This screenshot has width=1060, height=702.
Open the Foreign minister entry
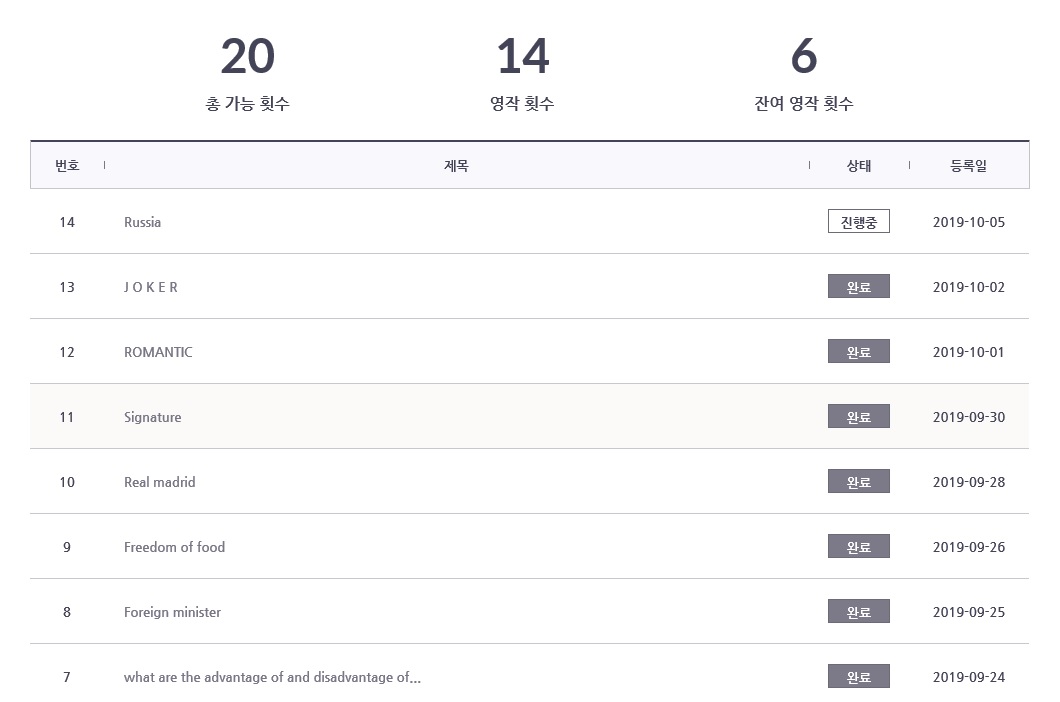[x=172, y=612]
